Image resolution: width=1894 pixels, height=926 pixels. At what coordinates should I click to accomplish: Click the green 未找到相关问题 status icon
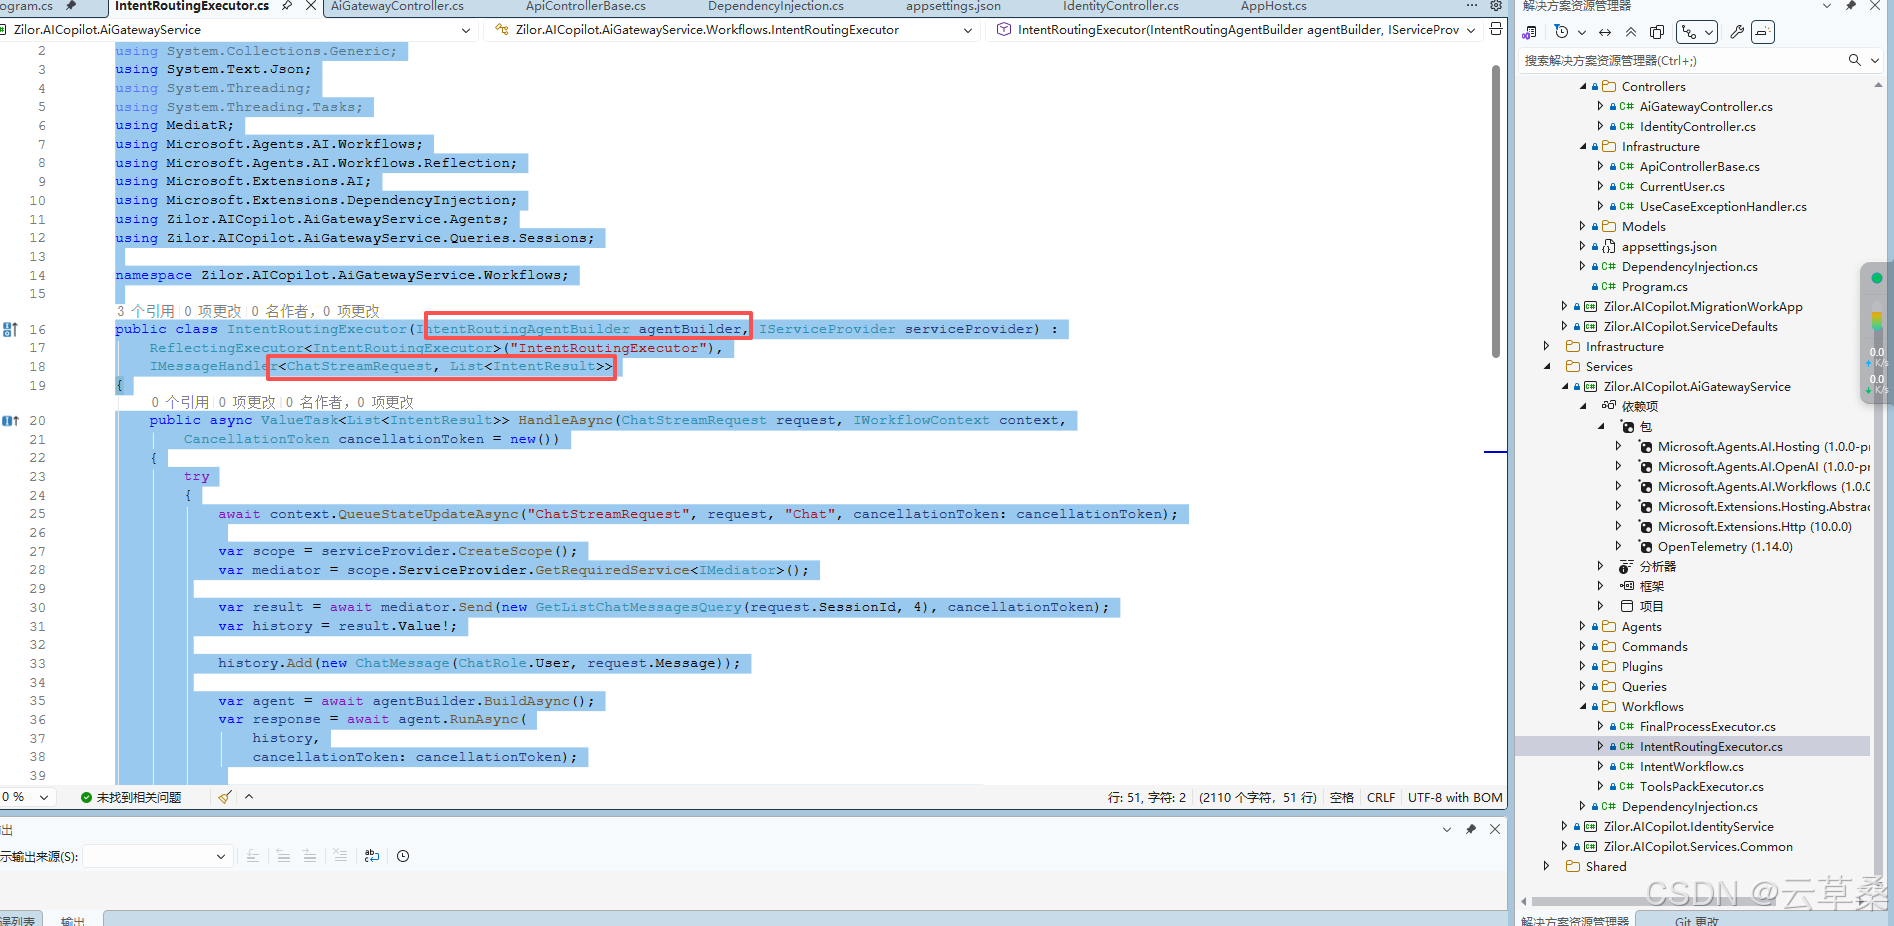pos(87,797)
